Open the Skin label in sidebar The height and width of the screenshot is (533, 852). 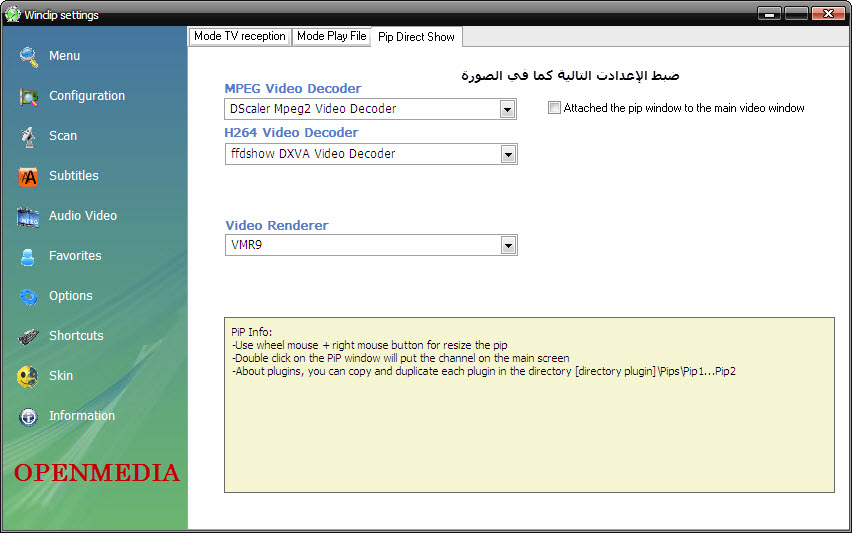coord(61,375)
